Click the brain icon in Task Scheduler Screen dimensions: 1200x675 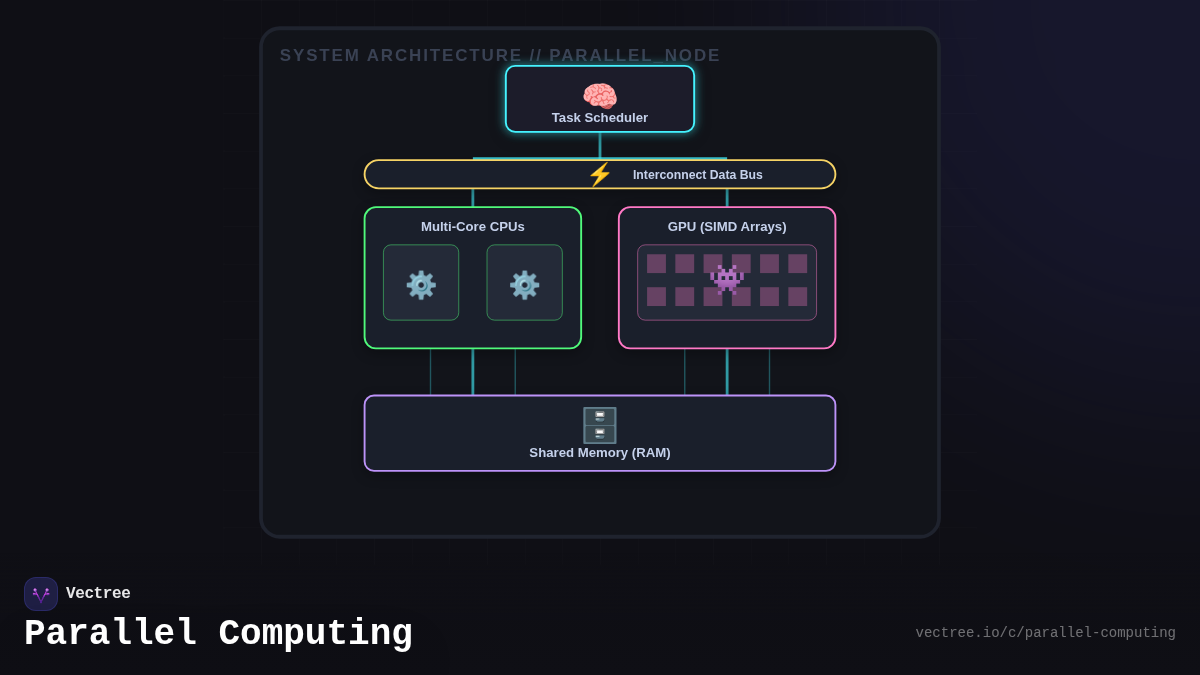tap(601, 94)
